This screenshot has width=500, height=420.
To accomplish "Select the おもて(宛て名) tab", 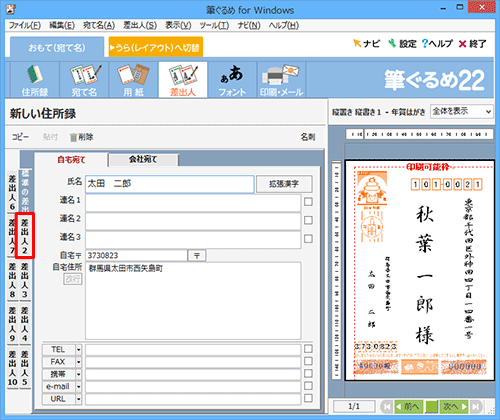I will pyautogui.click(x=57, y=48).
